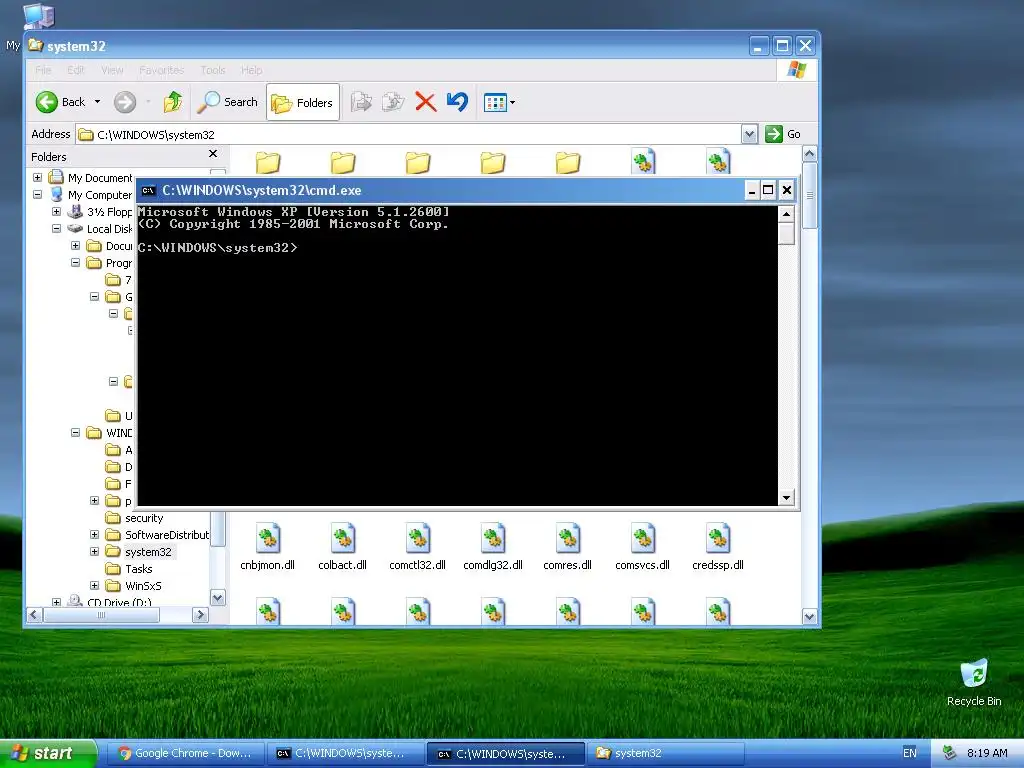Select the Recycle Bin desktop icon
Image resolution: width=1024 pixels, height=768 pixels.
coord(974,682)
